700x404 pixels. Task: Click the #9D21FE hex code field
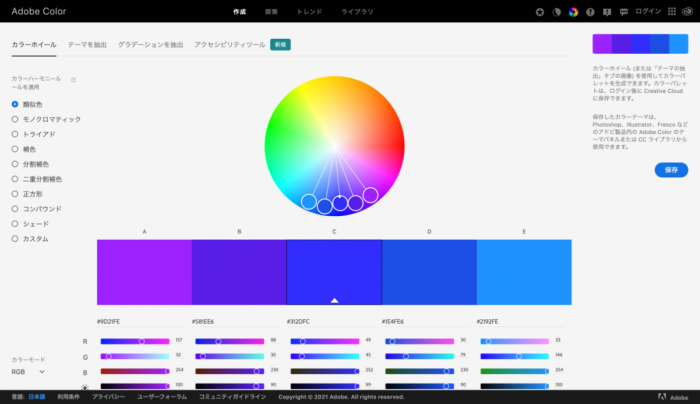pos(108,322)
